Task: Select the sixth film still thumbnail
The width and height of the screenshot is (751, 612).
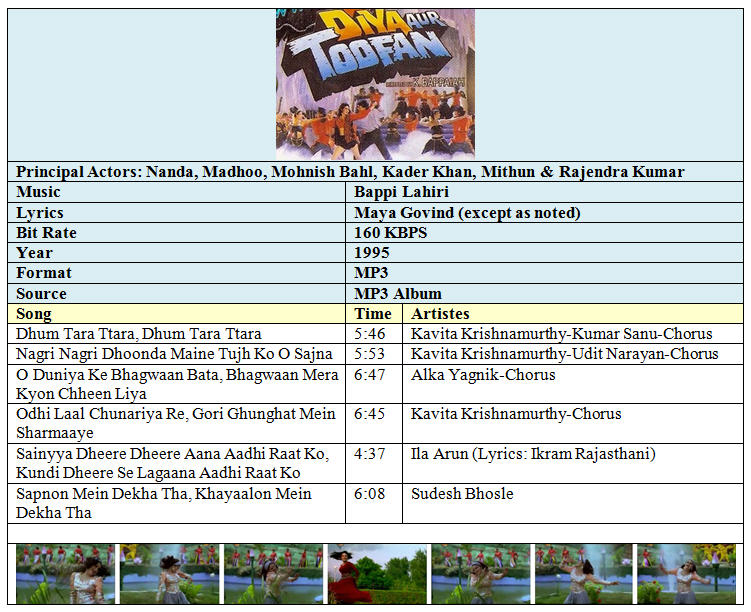Action: tap(584, 574)
